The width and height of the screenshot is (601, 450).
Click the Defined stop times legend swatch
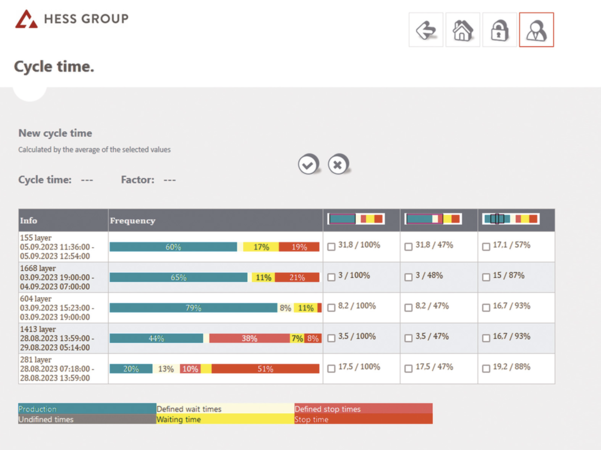[x=363, y=409]
